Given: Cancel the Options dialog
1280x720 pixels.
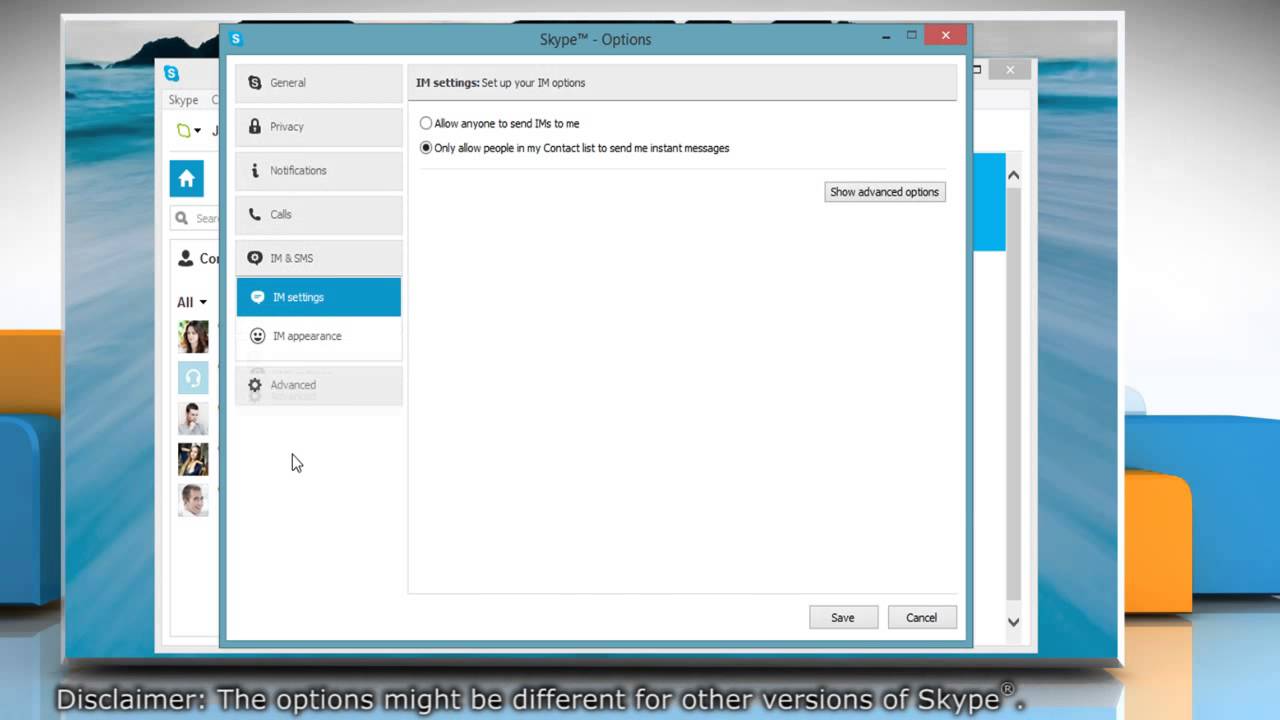Looking at the screenshot, I should coord(922,617).
